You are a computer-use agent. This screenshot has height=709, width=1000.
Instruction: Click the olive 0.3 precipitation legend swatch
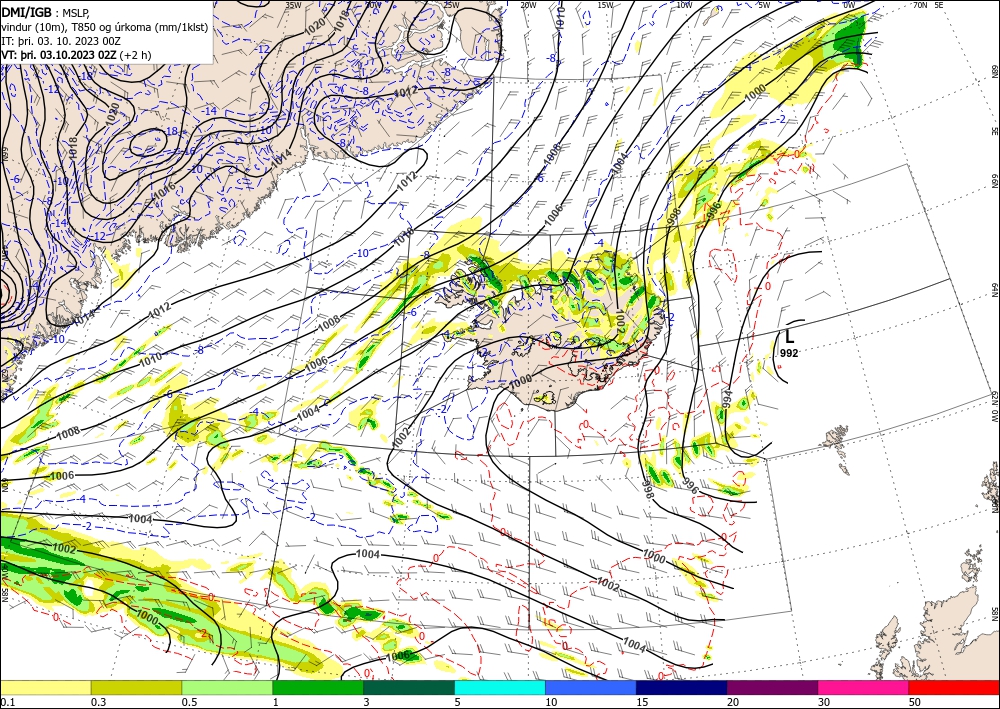click(136, 688)
